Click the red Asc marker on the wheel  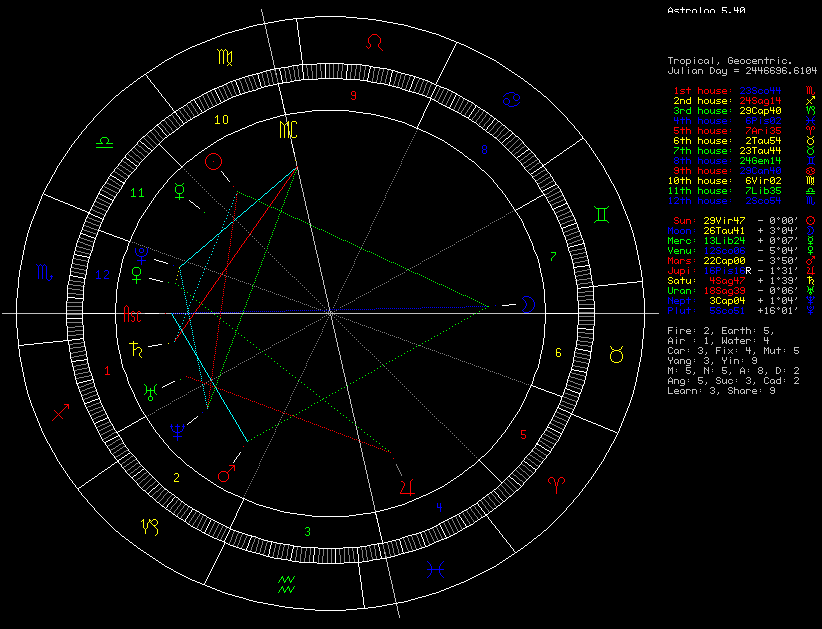pyautogui.click(x=132, y=315)
